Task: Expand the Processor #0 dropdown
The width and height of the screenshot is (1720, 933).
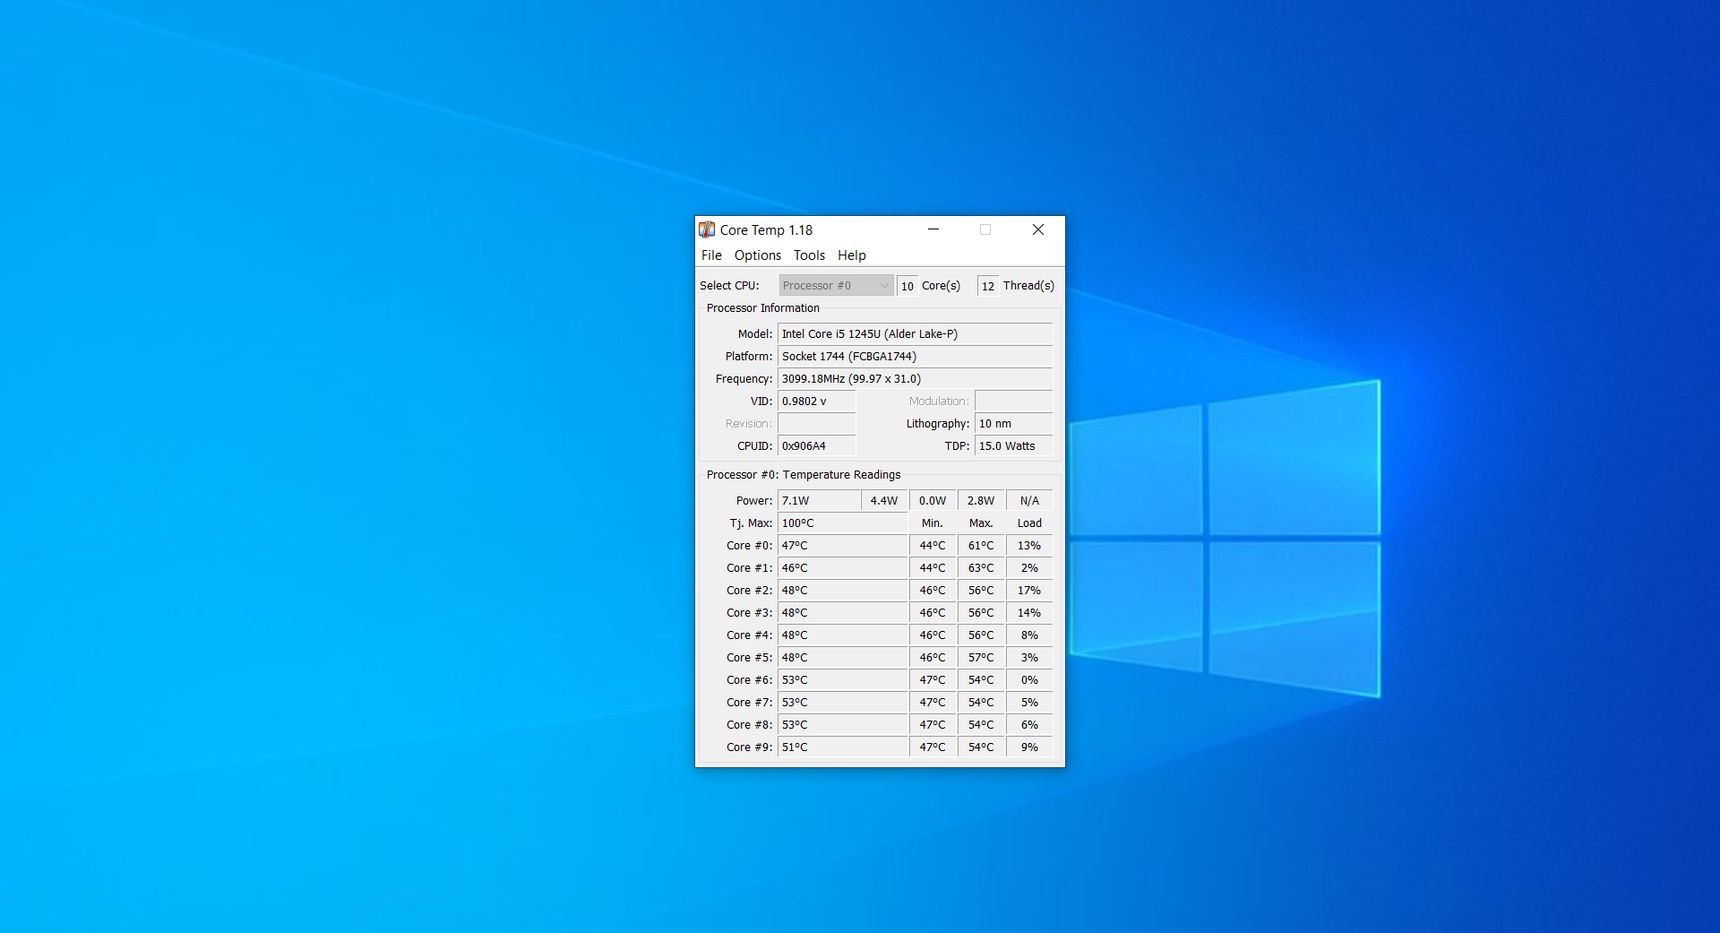Action: click(x=836, y=286)
